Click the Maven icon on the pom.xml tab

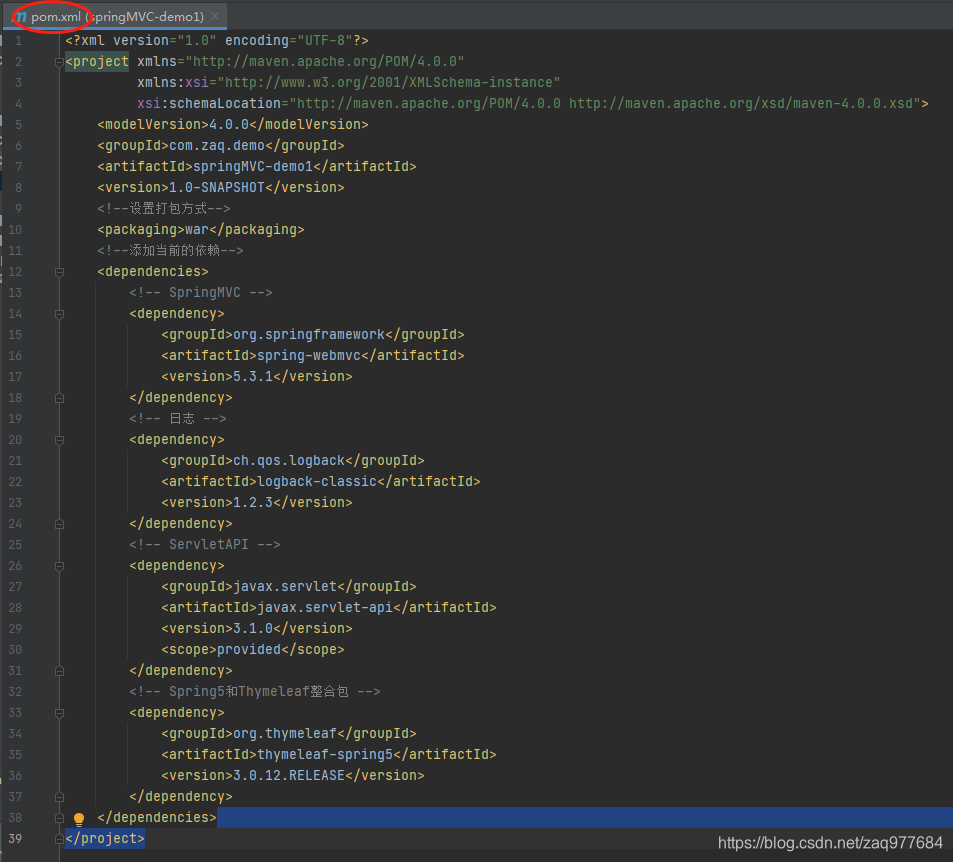pos(18,16)
